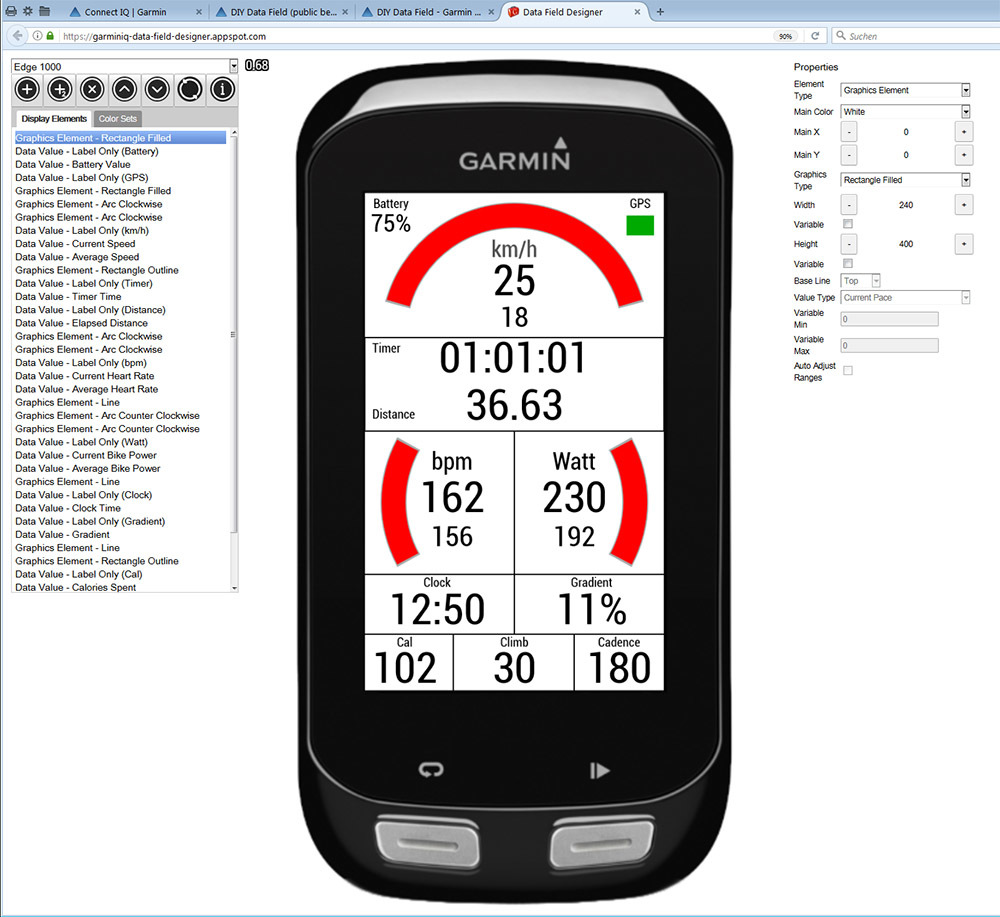
Task: Click the browser URL address bar
Action: tap(415, 36)
